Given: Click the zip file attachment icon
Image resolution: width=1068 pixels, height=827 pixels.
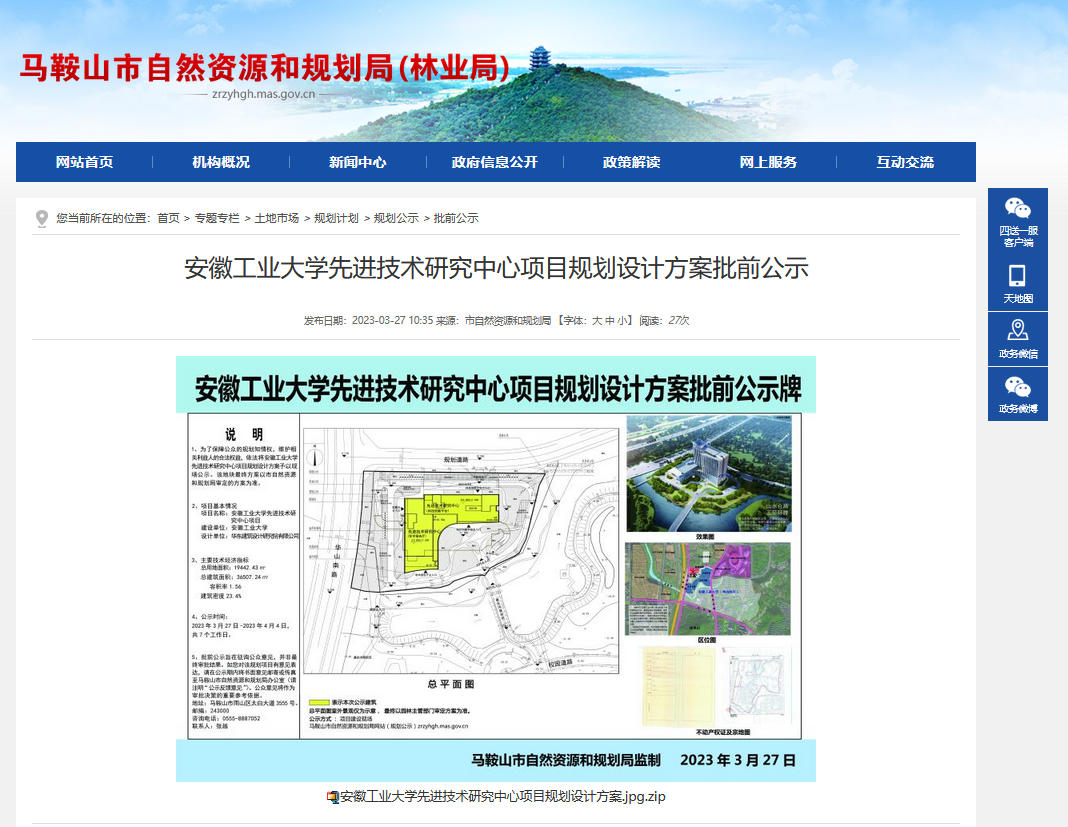Looking at the screenshot, I should [x=332, y=797].
